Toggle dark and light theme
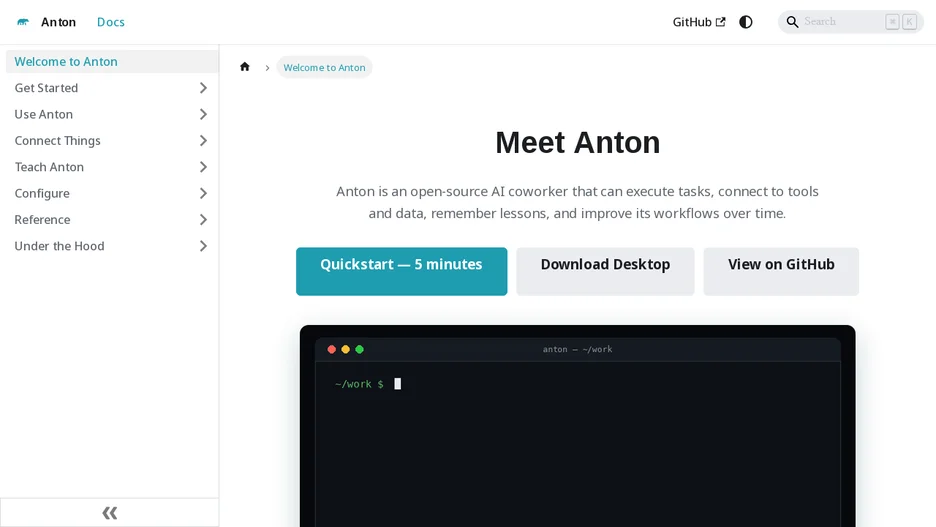 point(746,22)
